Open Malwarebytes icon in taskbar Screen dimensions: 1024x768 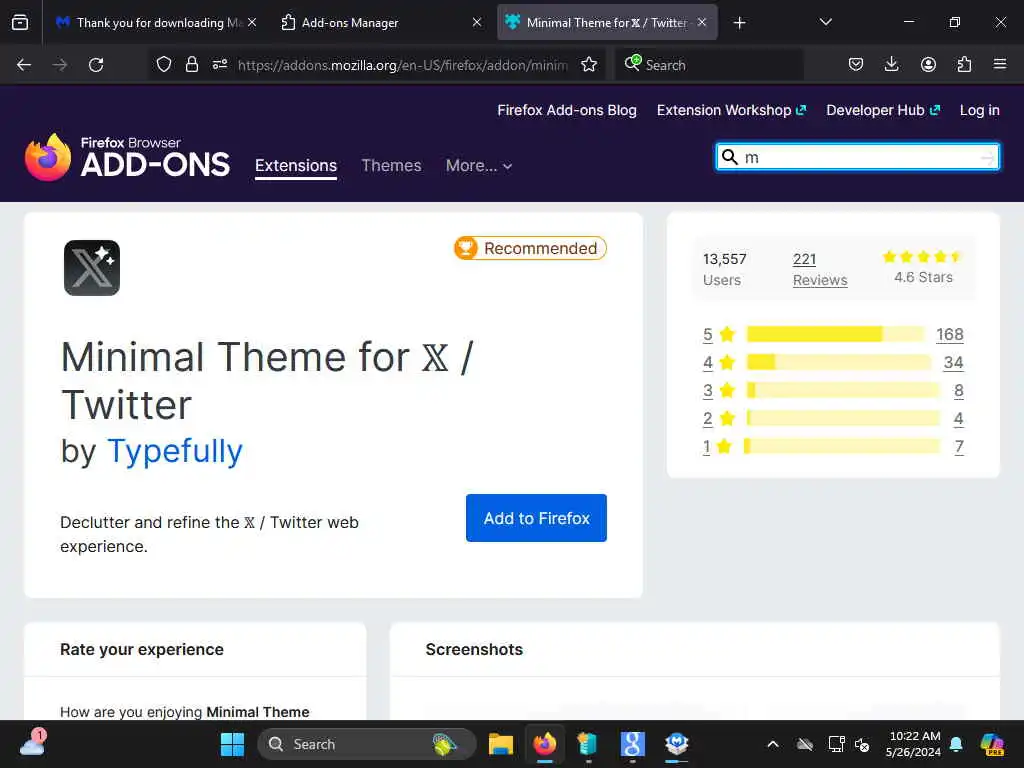click(x=677, y=744)
